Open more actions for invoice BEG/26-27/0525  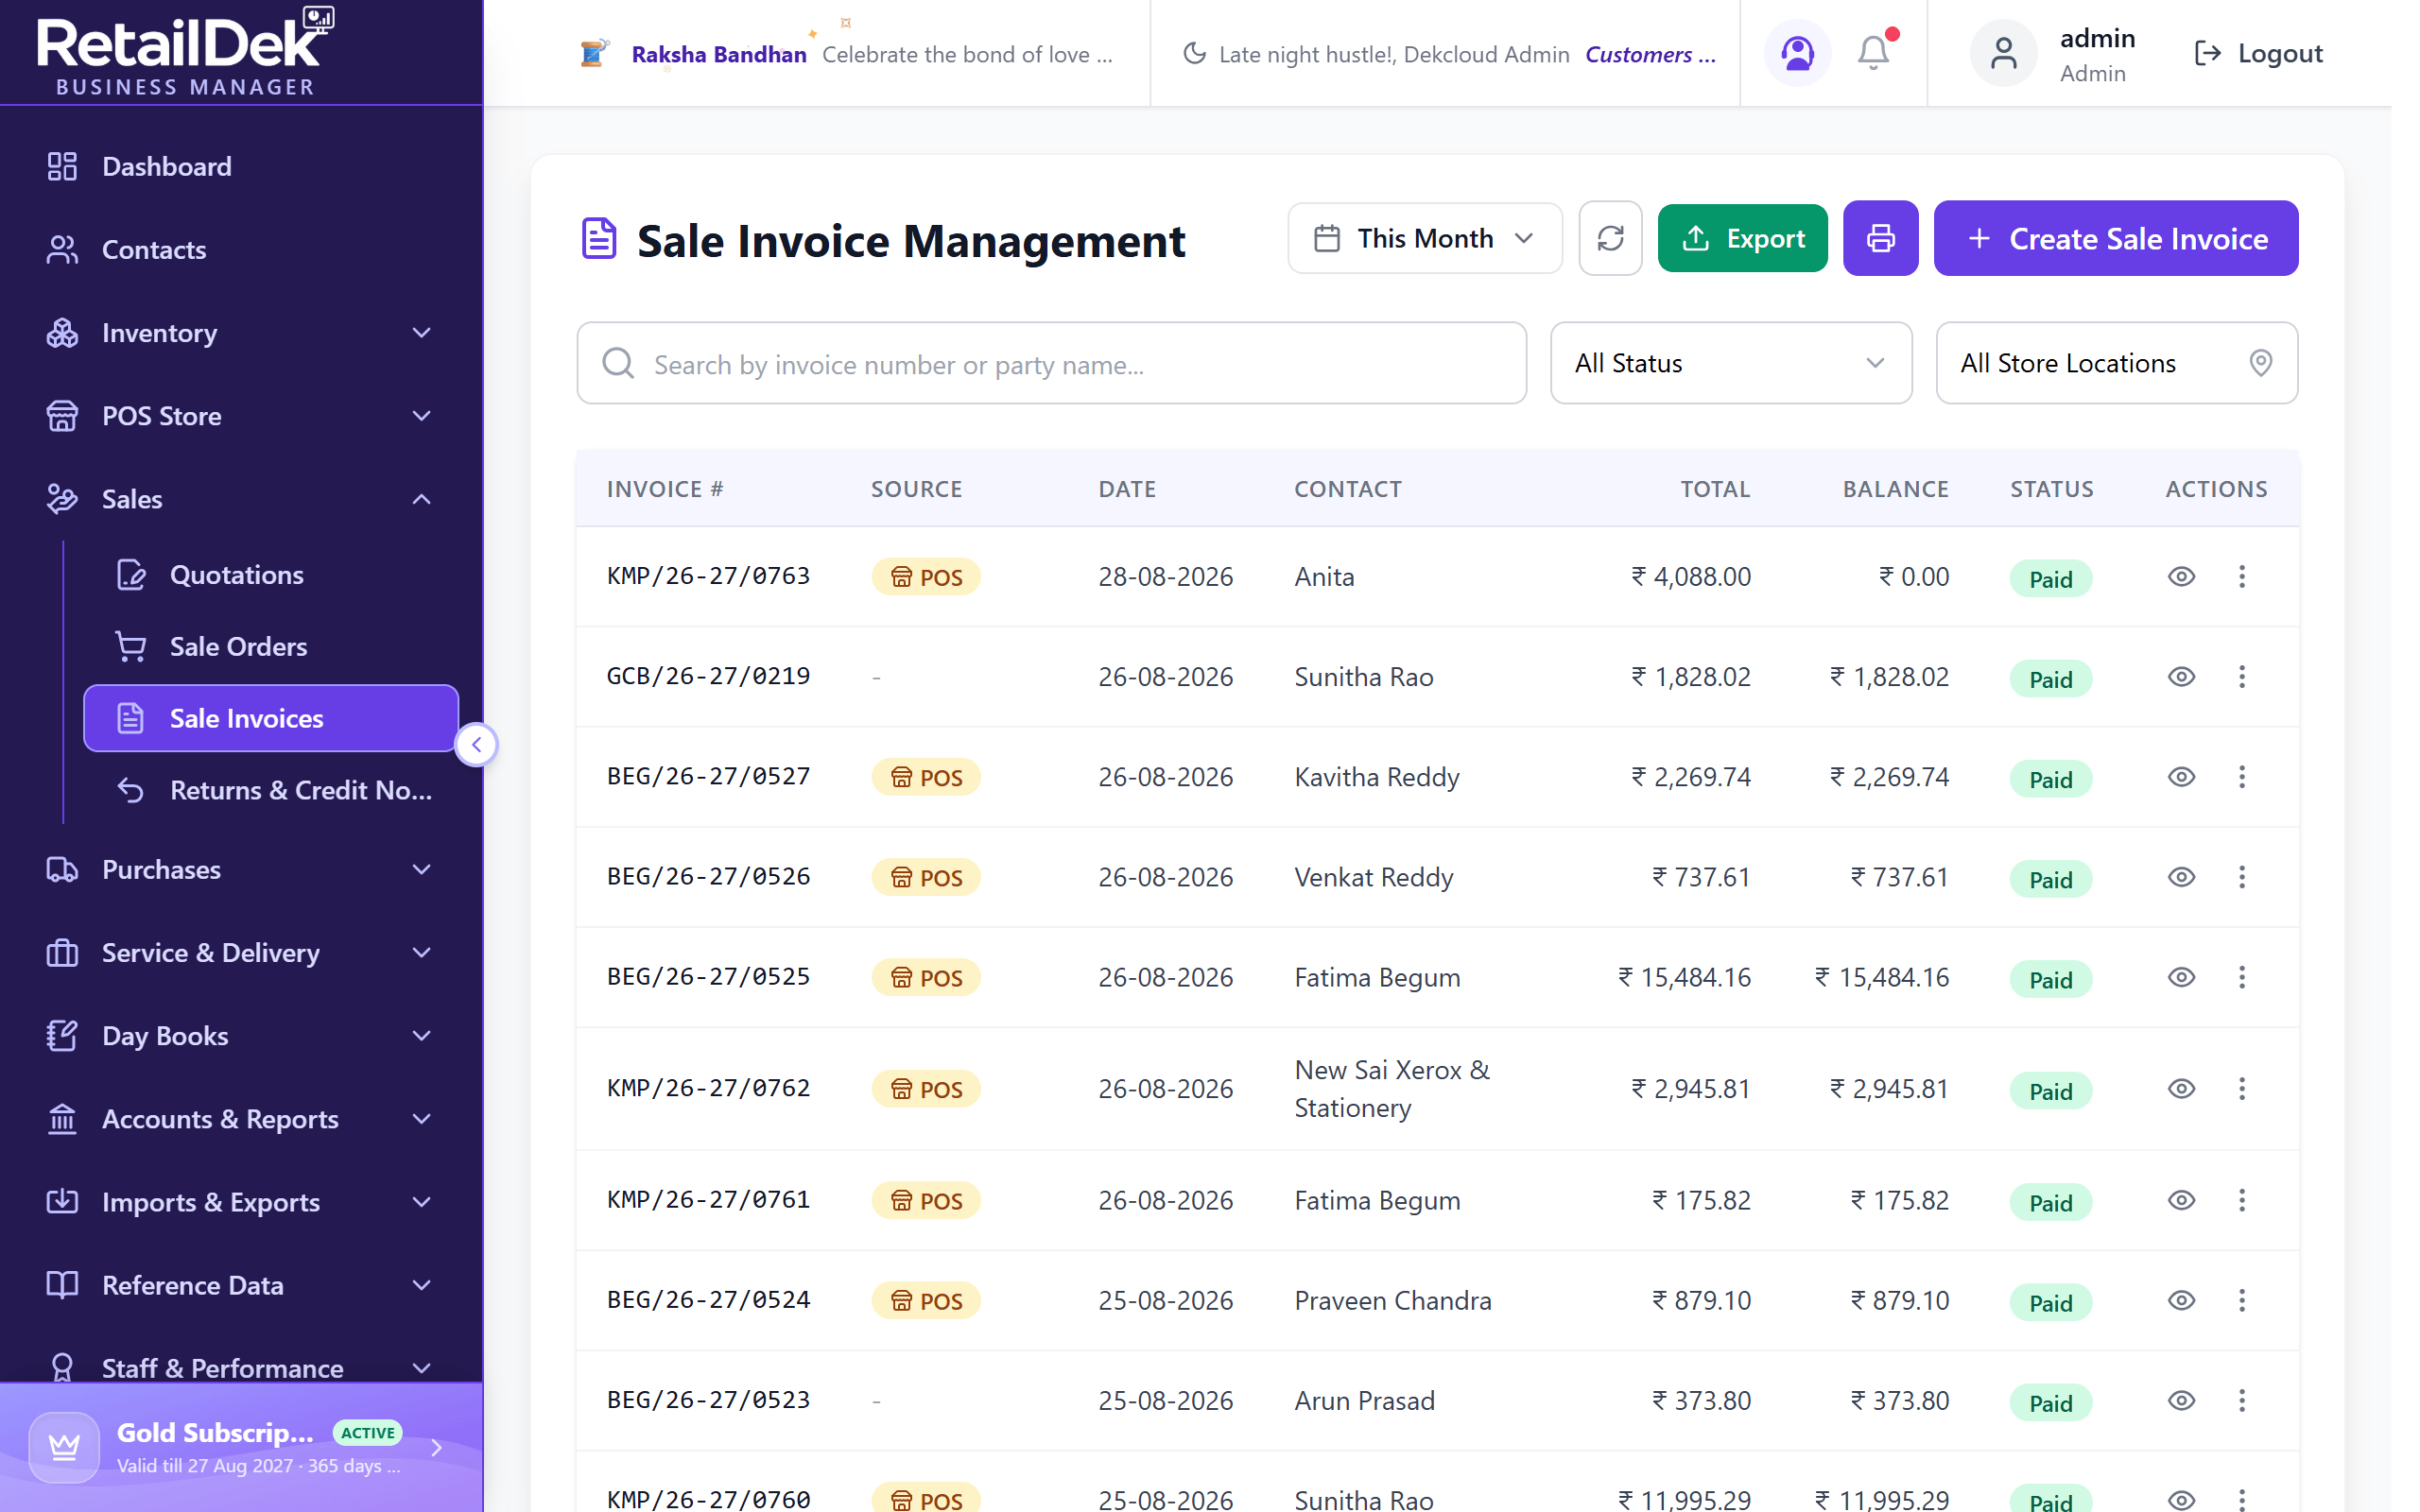[x=2241, y=977]
